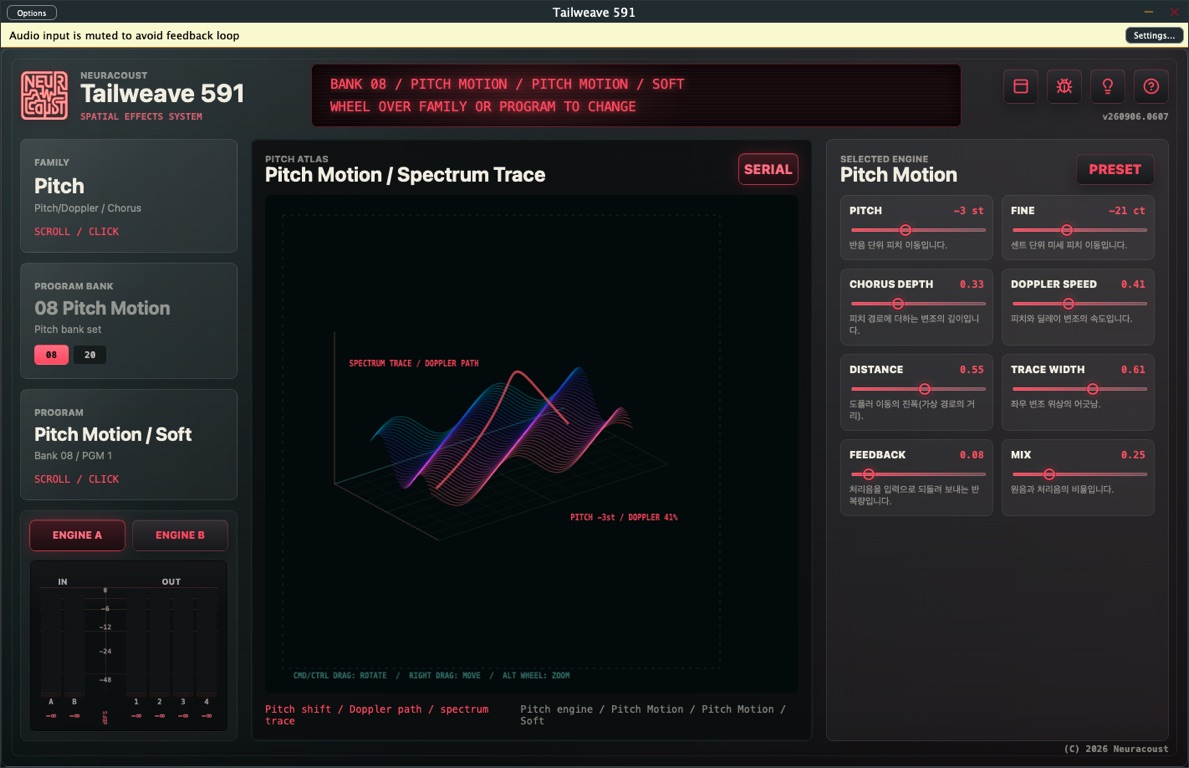Adjust the FEEDBACK slider
This screenshot has height=768, width=1189.
coord(918,475)
